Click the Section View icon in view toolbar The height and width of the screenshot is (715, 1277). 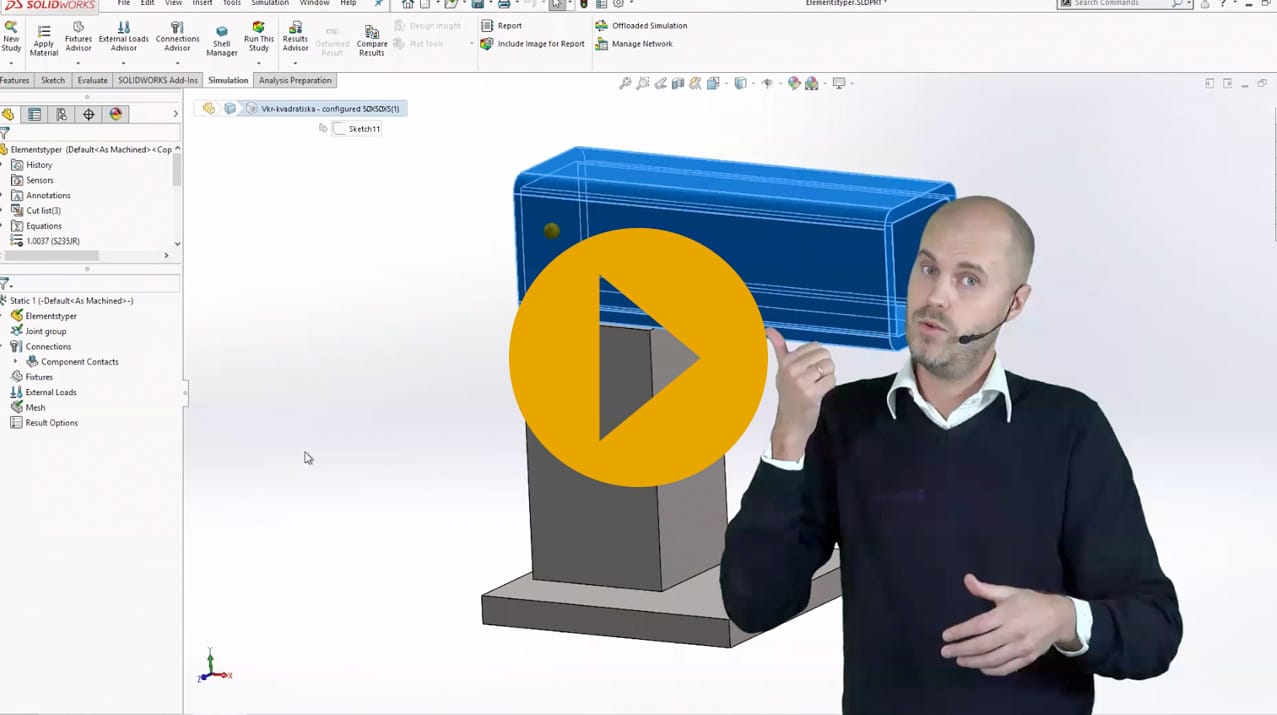click(x=678, y=84)
